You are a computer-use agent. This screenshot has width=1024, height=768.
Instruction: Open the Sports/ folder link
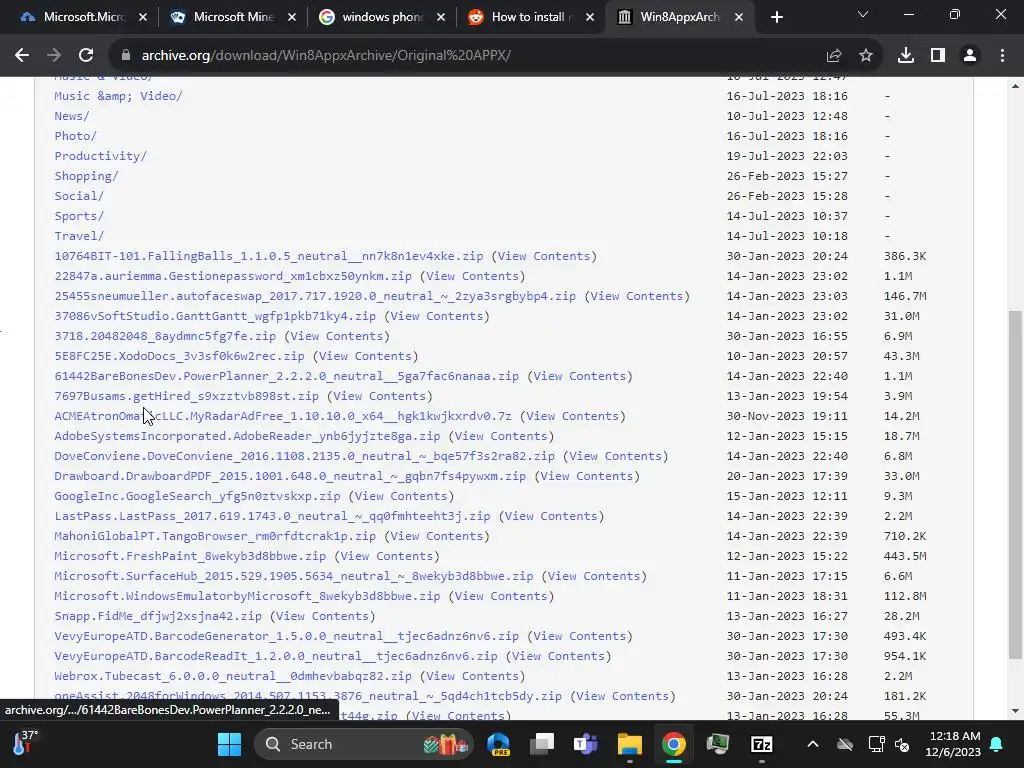[79, 216]
